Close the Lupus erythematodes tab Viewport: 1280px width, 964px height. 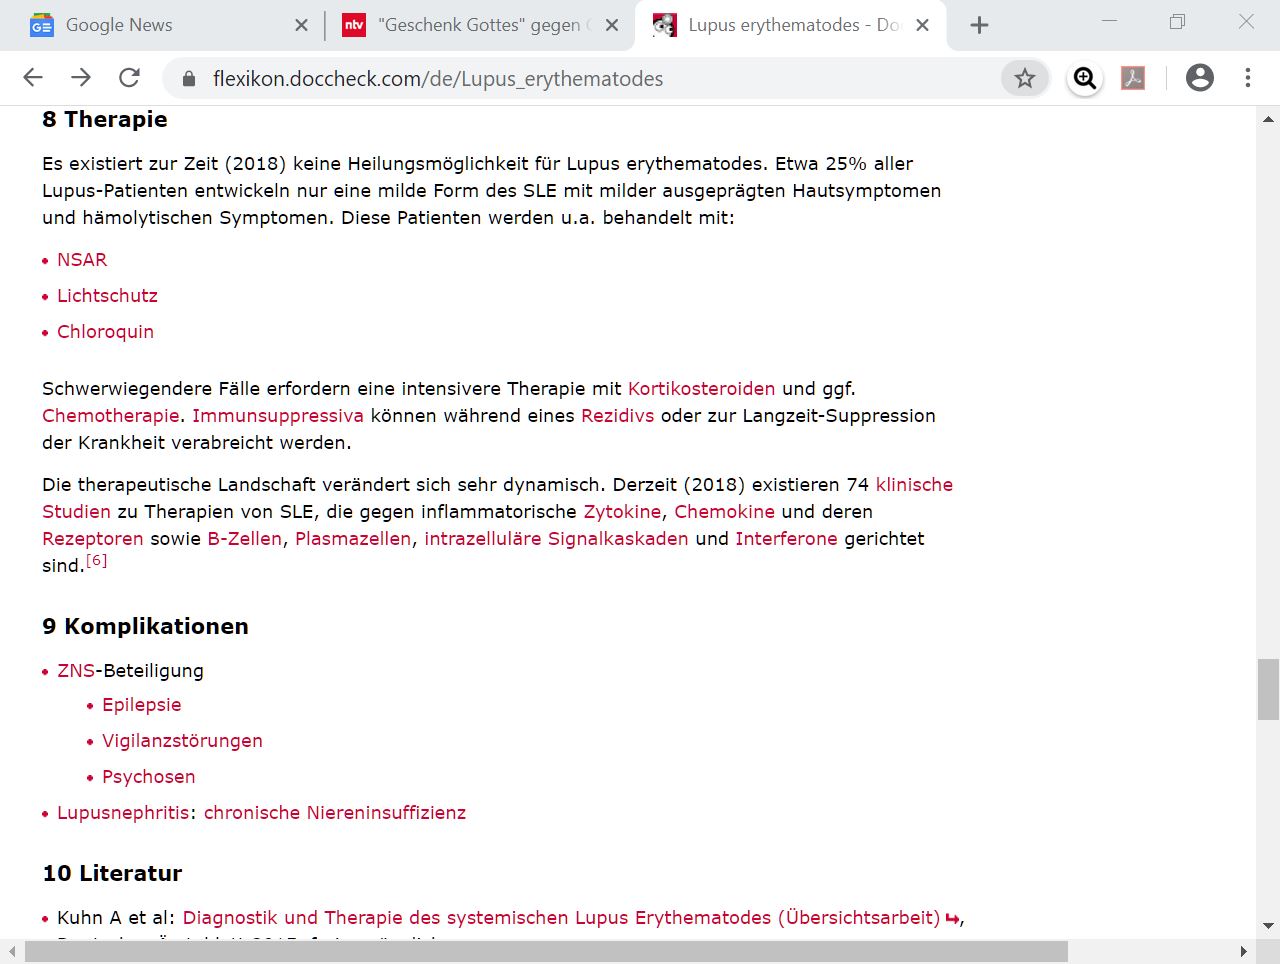coord(922,25)
